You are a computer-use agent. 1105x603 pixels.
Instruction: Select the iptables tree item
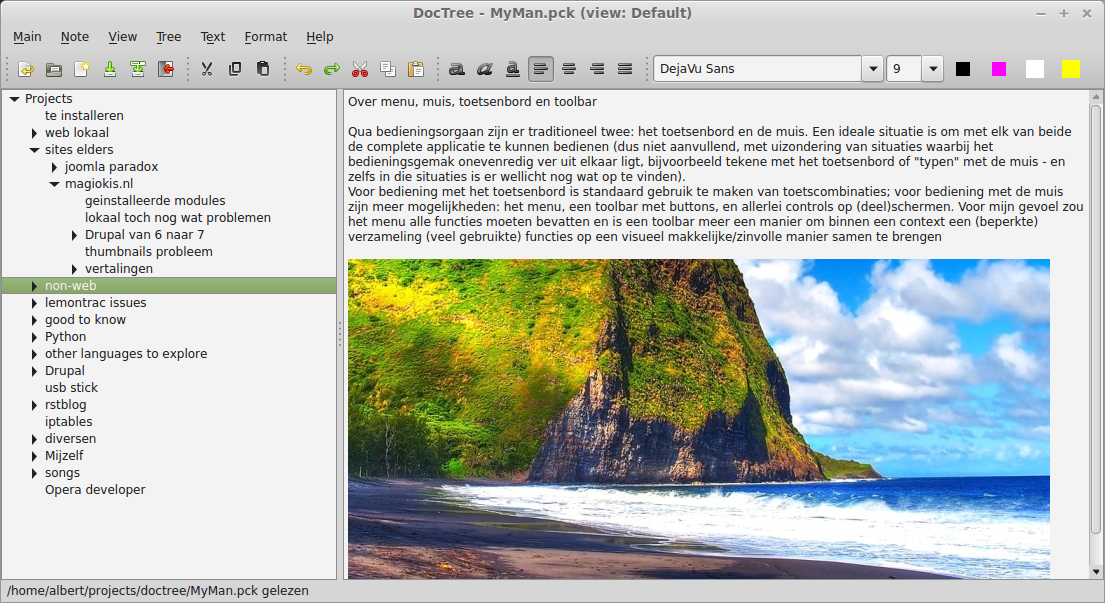tap(68, 421)
